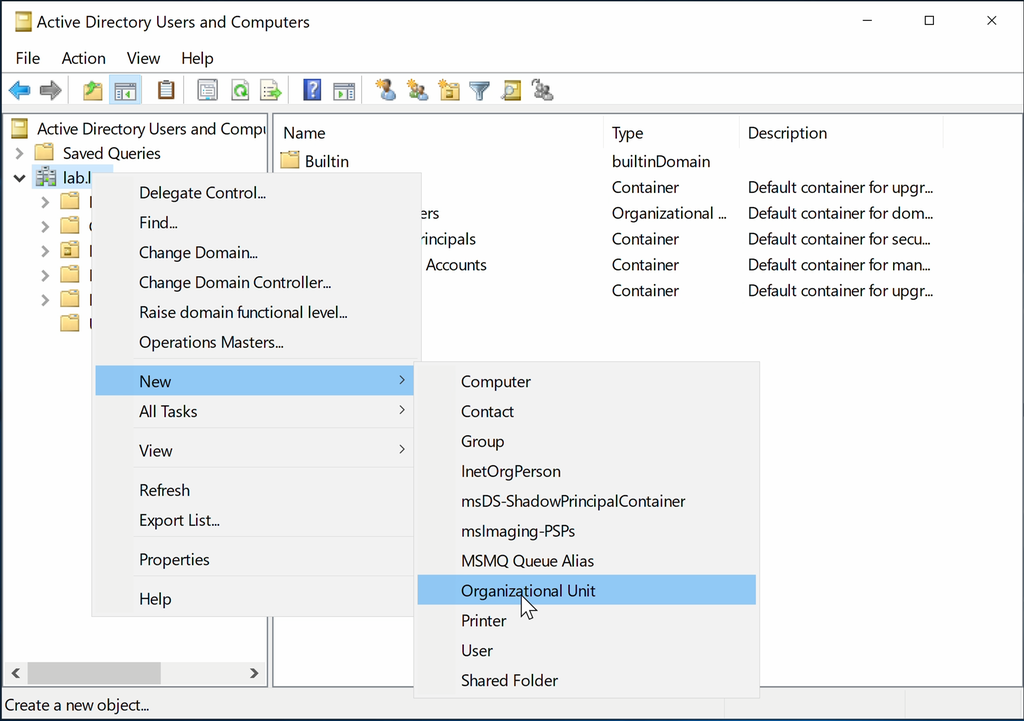Click tree pane horizontal scrollbar right arrow
The width and height of the screenshot is (1024, 721).
[x=254, y=673]
